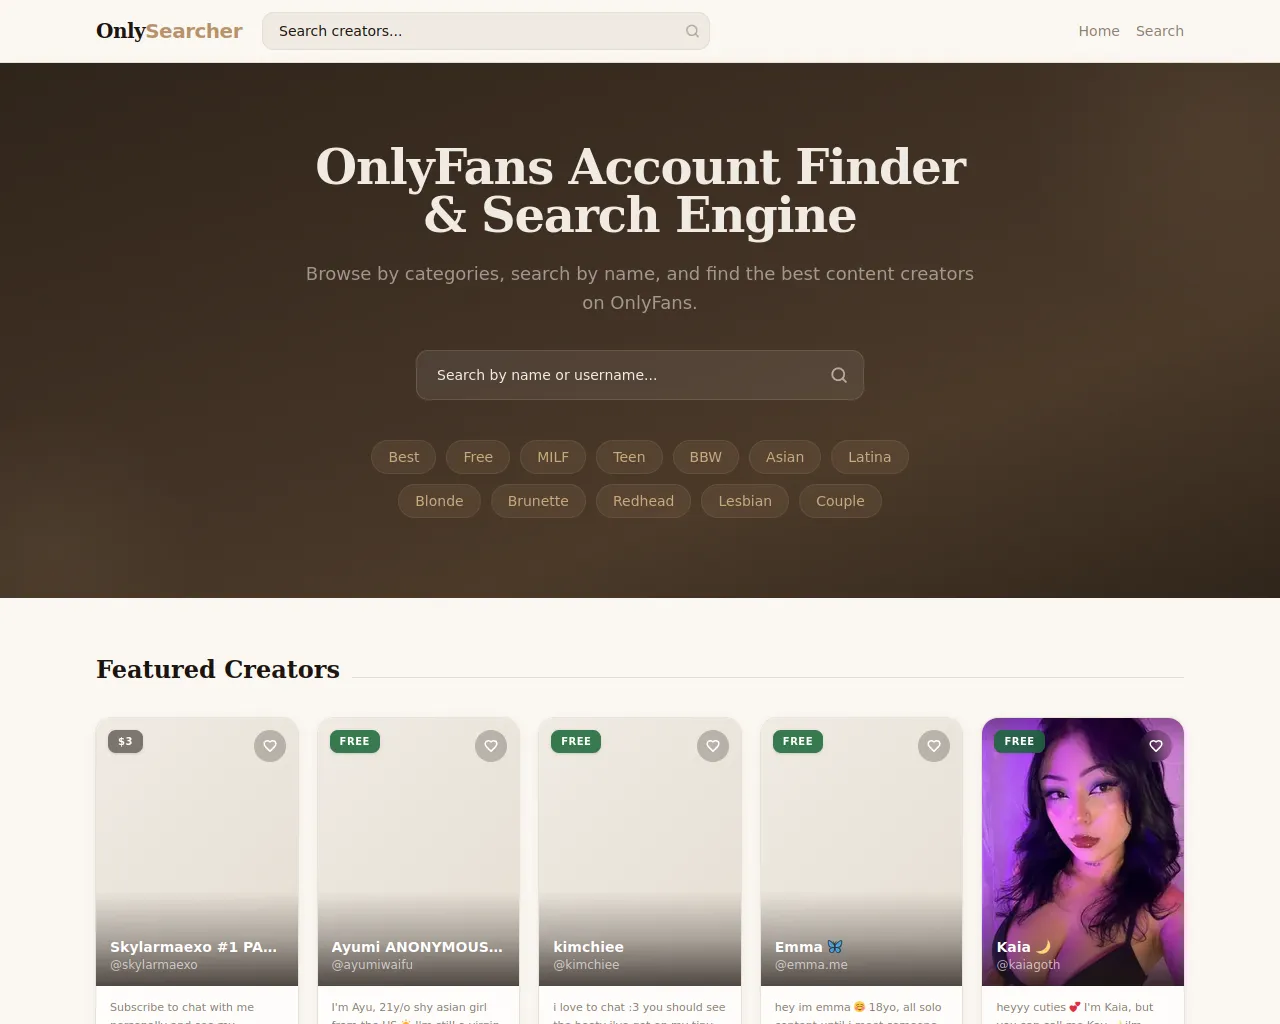Favorite Skylarmaexo with the heart icon
Image resolution: width=1280 pixels, height=1024 pixels.
pyautogui.click(x=270, y=746)
